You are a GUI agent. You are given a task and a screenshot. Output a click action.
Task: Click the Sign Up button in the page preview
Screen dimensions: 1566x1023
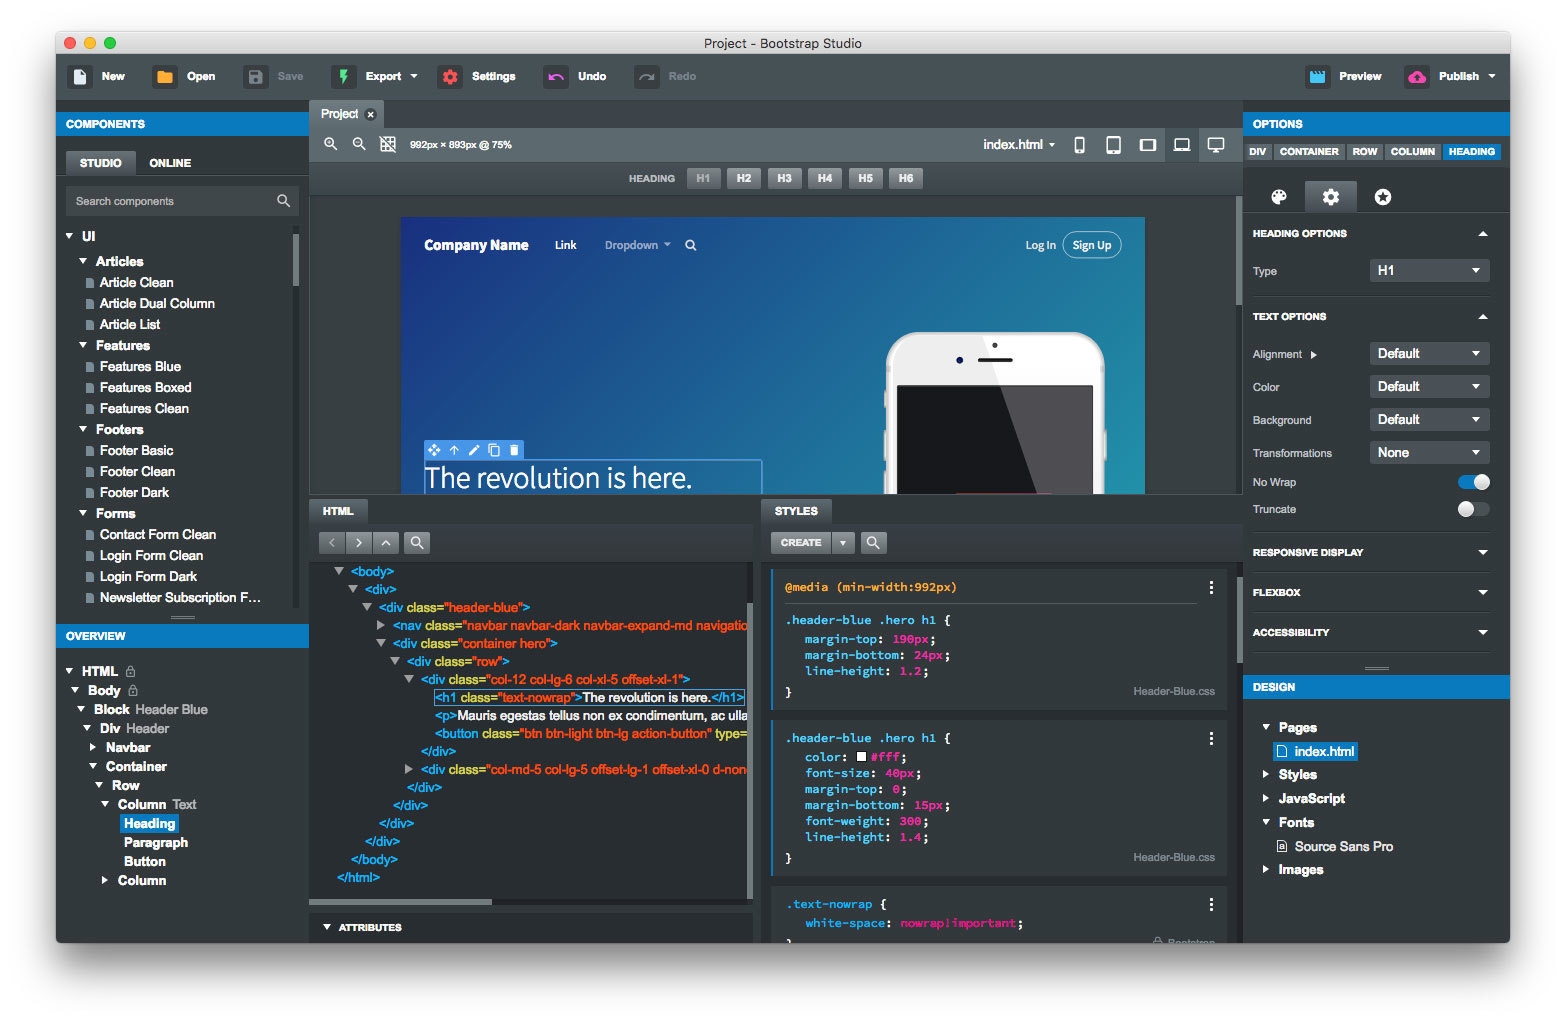point(1091,245)
